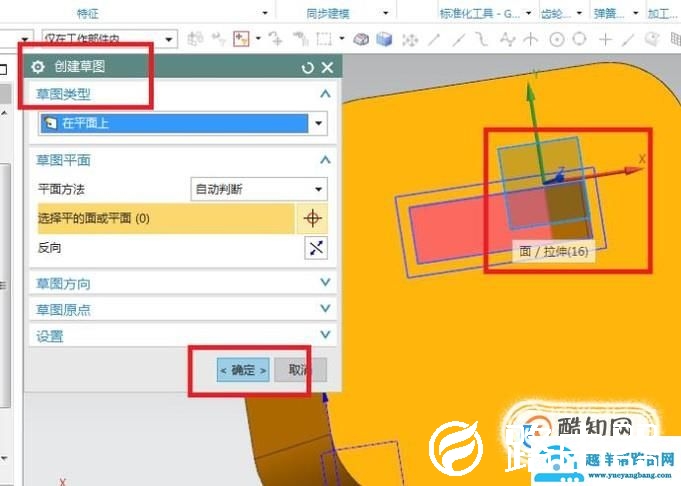681x486 pixels.
Task: Click the grey icon left of the dashed rectangle
Action: (x=300, y=39)
